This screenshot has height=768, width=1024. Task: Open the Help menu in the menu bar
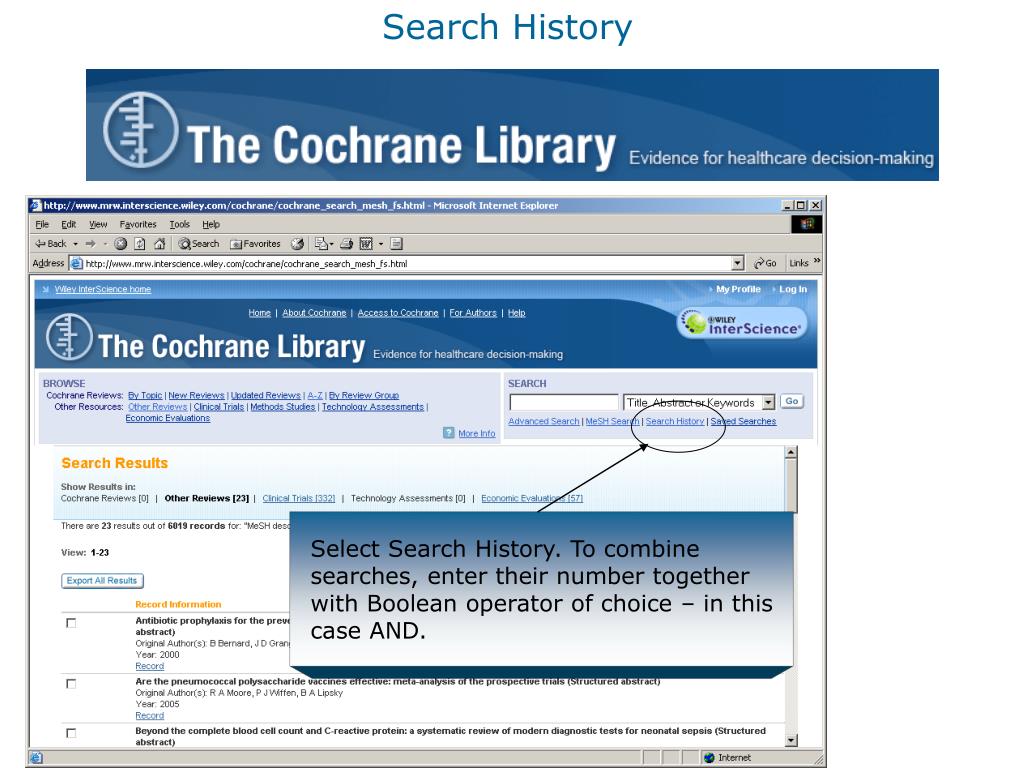(210, 224)
